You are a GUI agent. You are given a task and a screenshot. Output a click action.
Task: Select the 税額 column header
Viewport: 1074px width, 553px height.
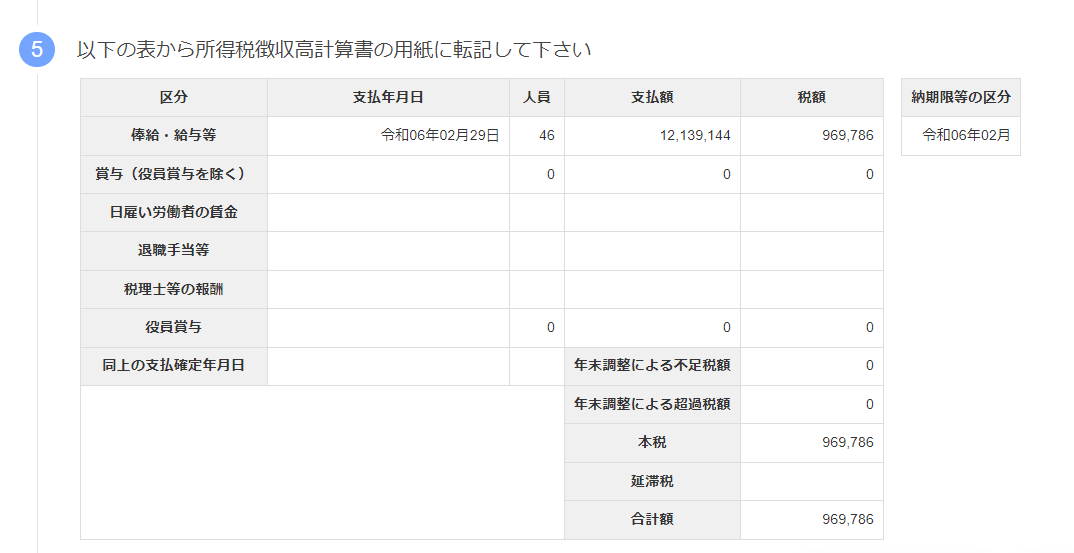tap(812, 97)
